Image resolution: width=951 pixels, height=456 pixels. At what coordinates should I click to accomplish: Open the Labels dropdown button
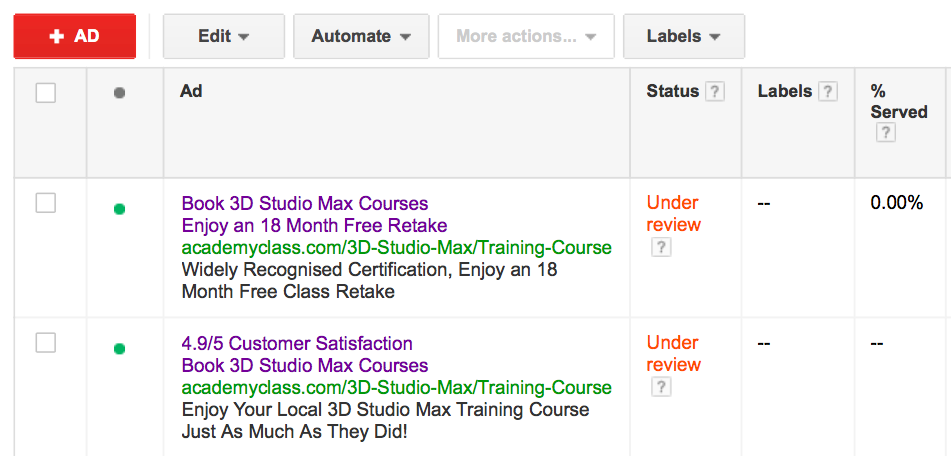(683, 36)
